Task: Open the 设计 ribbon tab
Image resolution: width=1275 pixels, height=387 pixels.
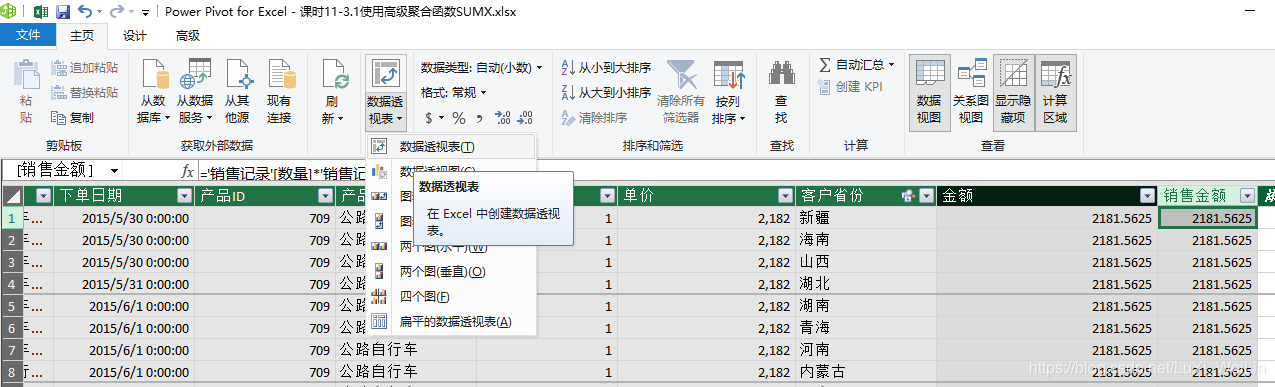Action: [134, 36]
